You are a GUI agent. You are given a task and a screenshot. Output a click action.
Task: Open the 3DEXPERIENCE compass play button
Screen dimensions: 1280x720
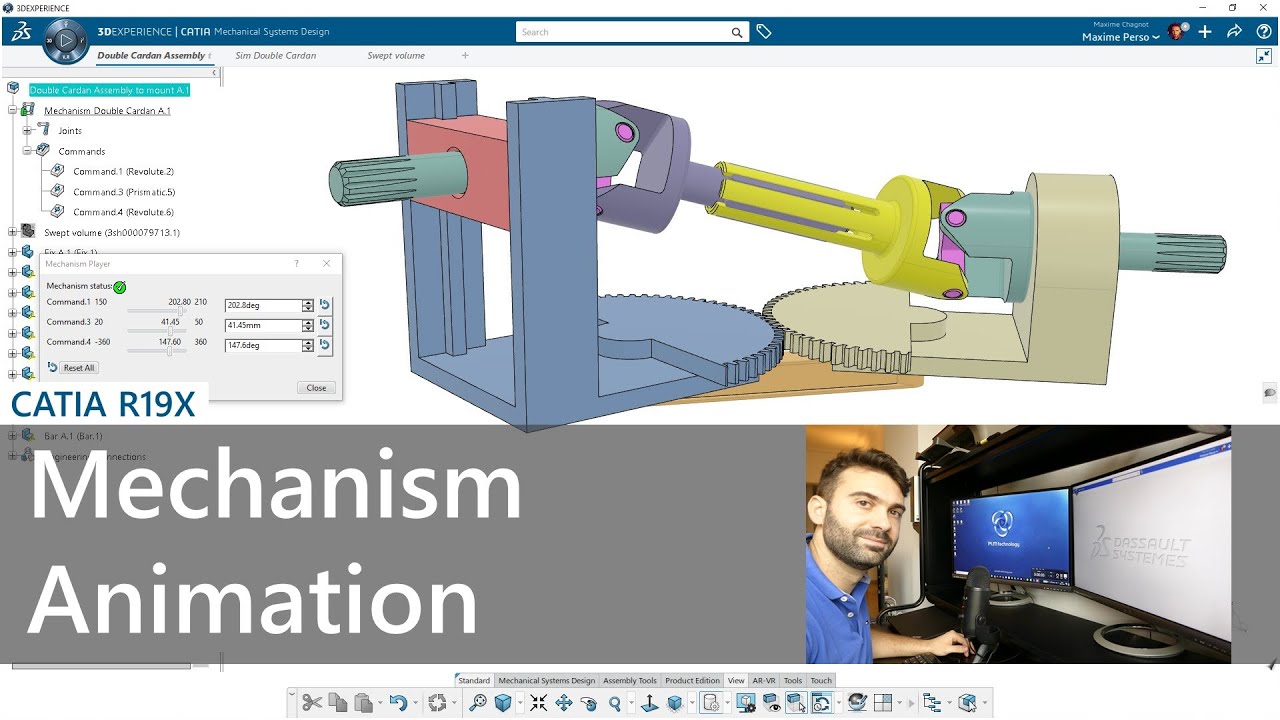click(65, 40)
